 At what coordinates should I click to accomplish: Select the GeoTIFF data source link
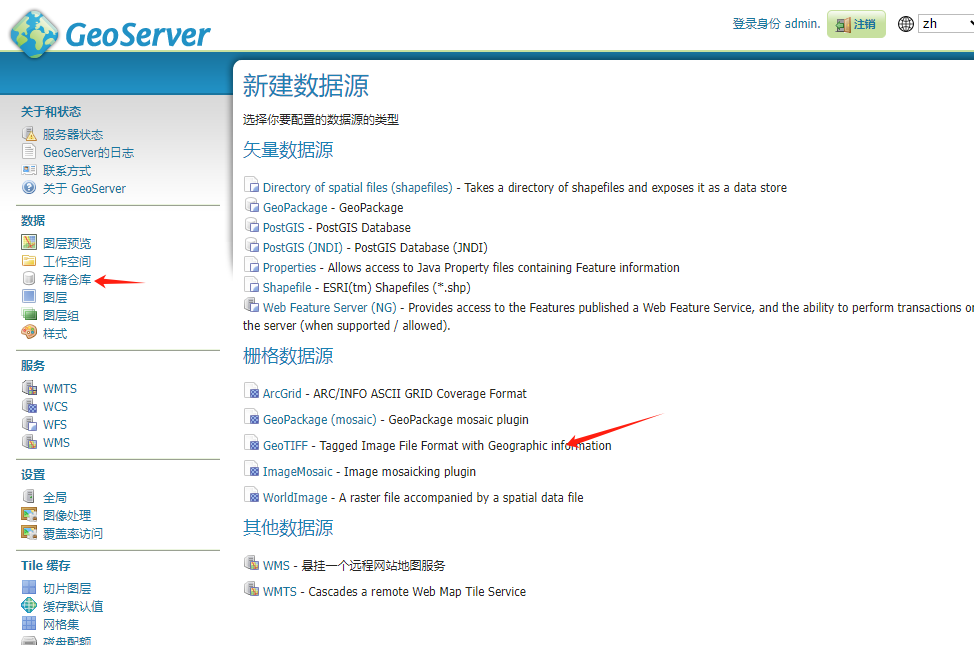[285, 446]
